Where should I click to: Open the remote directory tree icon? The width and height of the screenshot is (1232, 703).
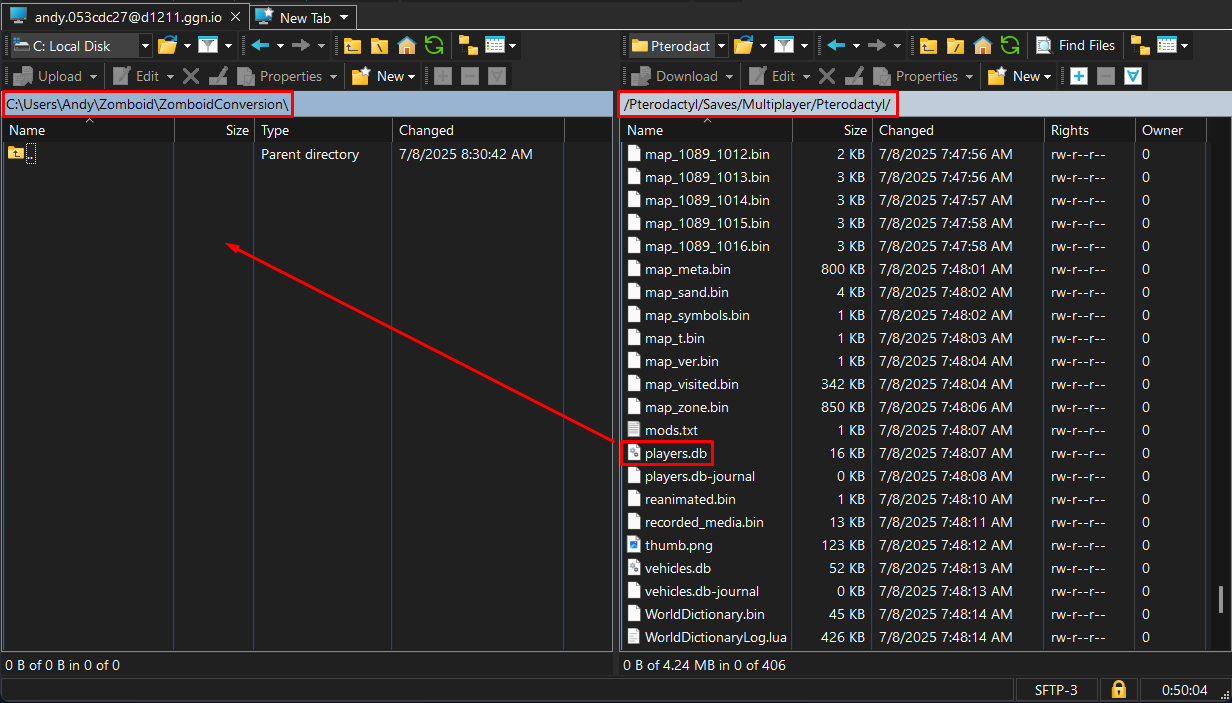click(1140, 45)
